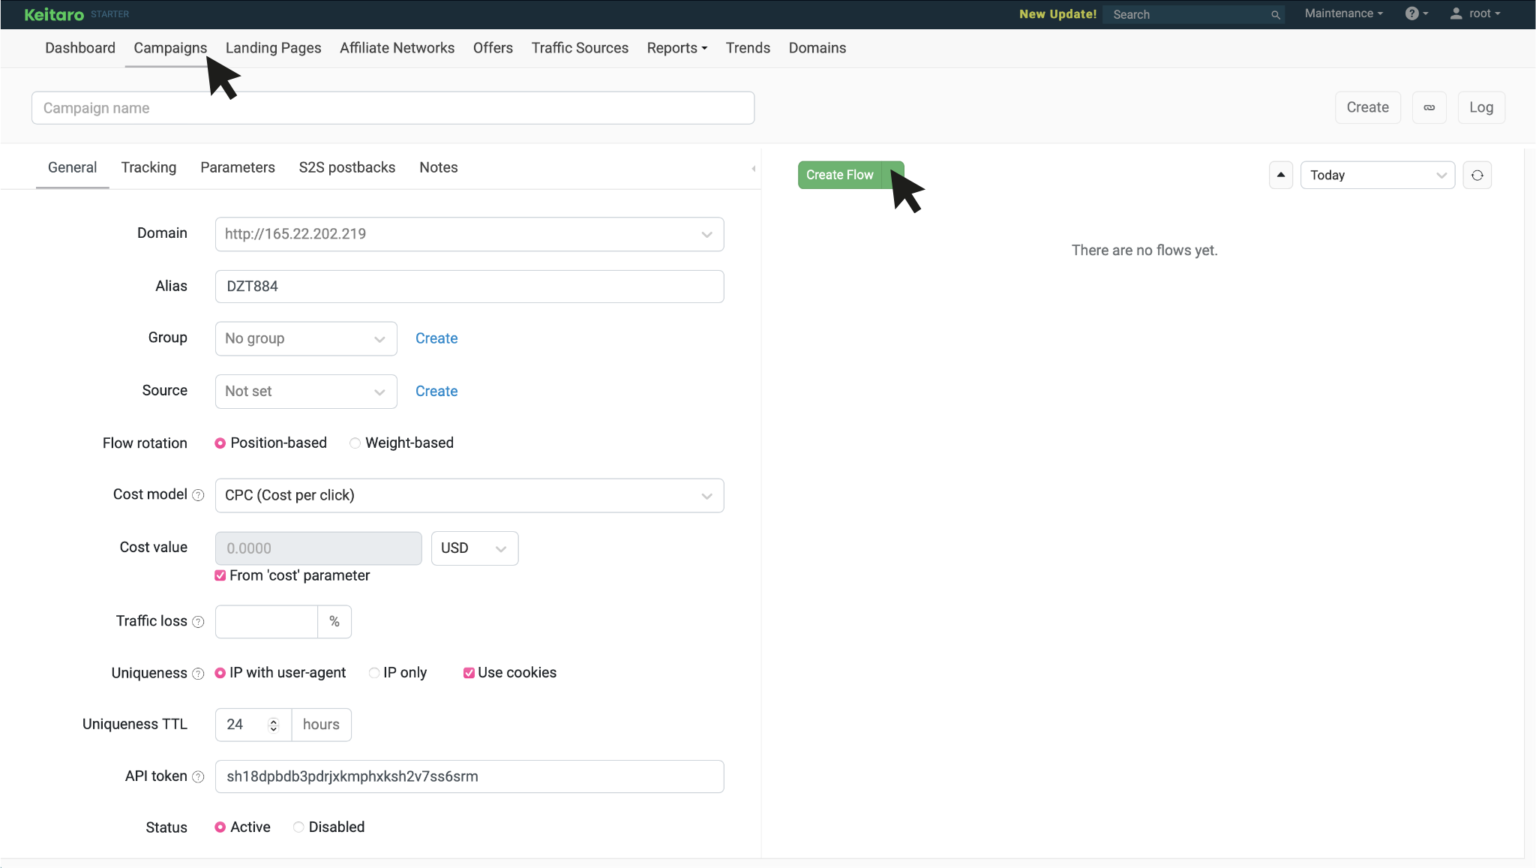Open the campaign Log
Screen dimensions: 1536x868
coord(1481,107)
